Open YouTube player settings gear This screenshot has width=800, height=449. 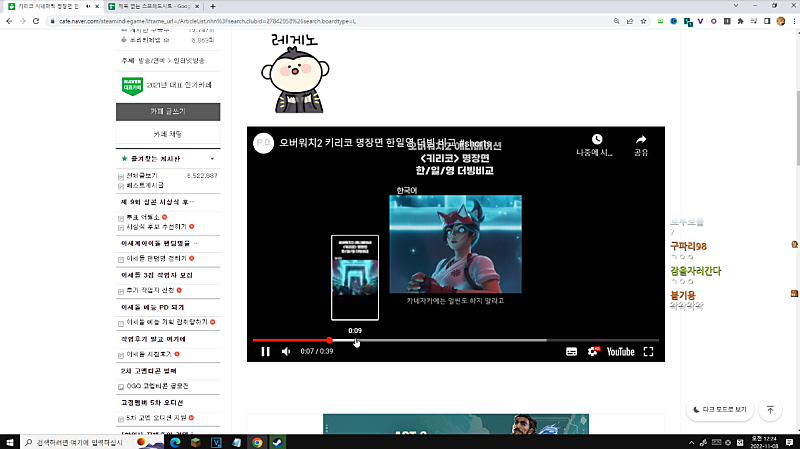593,352
